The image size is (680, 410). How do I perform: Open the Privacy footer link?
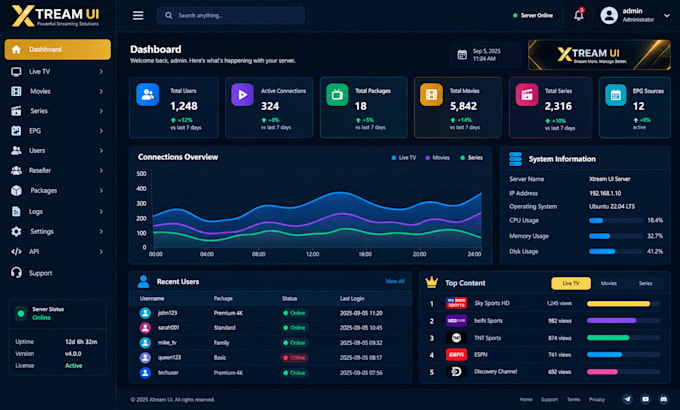(597, 399)
